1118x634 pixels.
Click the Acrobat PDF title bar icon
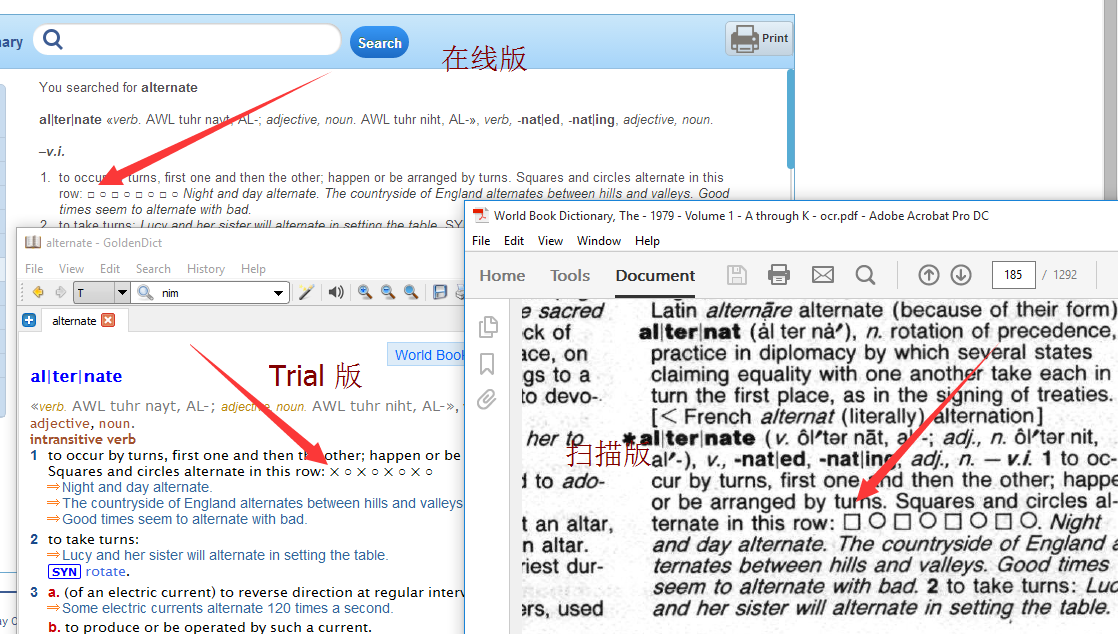(481, 215)
